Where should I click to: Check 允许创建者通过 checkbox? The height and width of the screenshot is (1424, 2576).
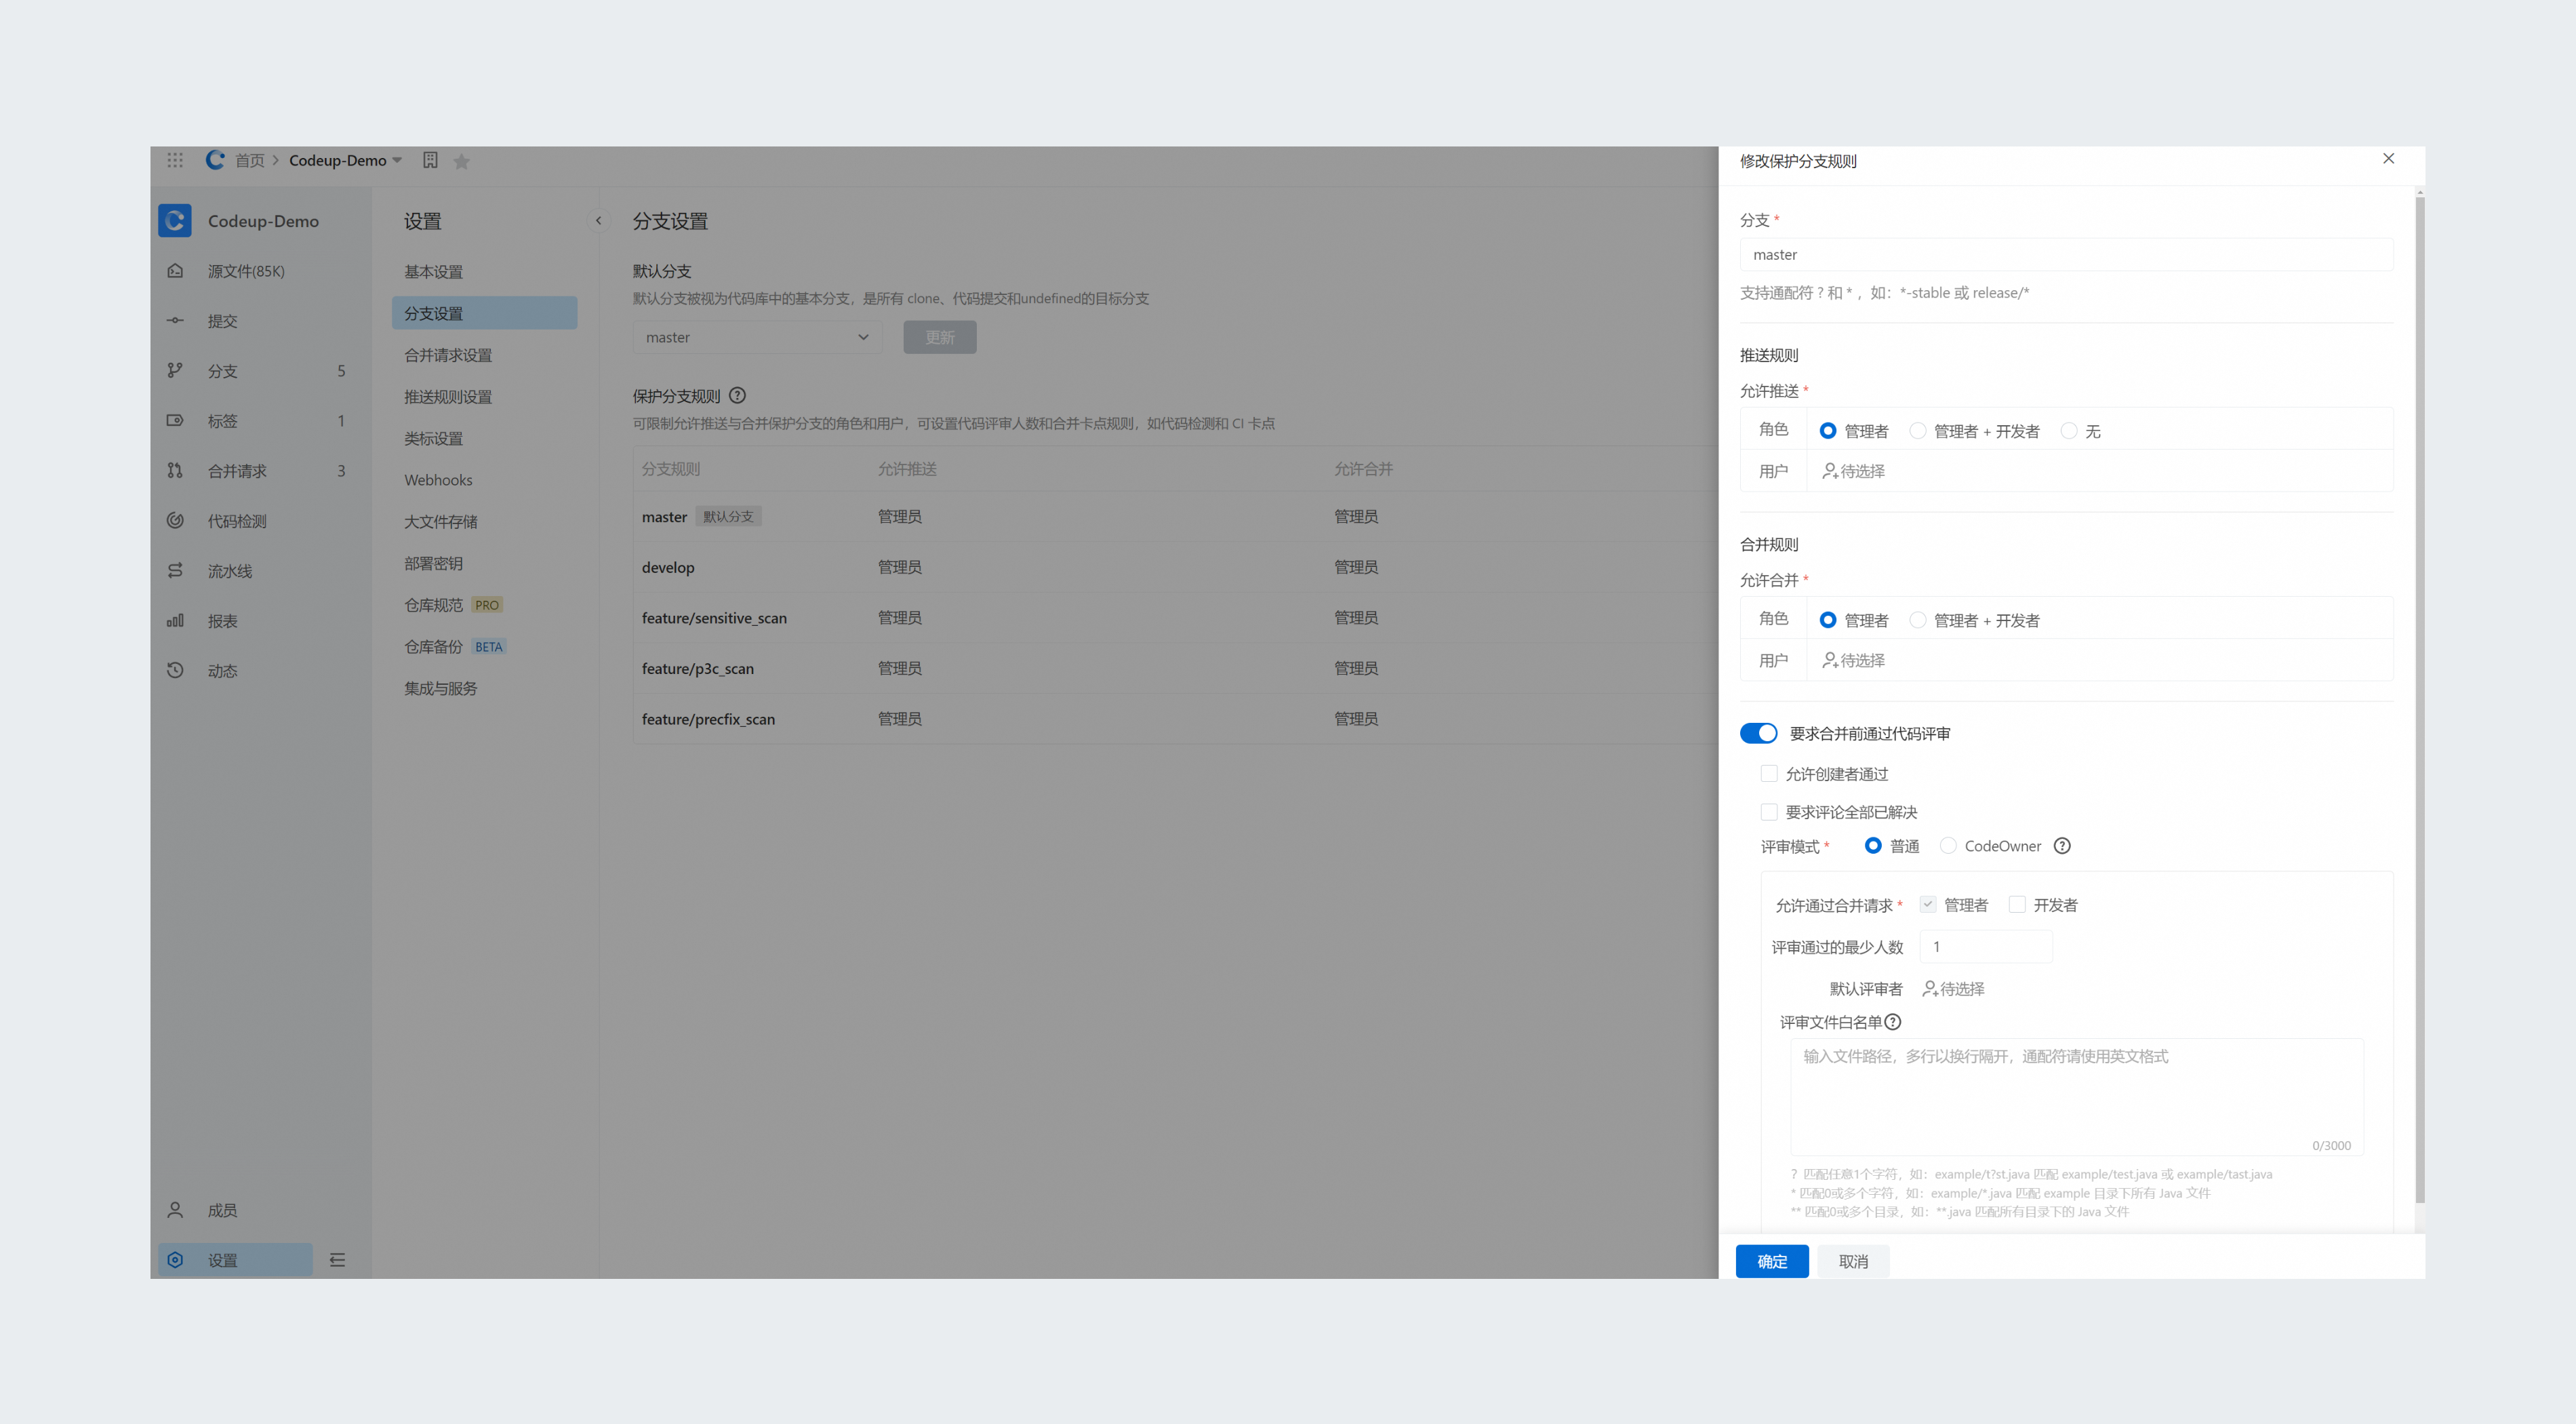coord(1768,773)
